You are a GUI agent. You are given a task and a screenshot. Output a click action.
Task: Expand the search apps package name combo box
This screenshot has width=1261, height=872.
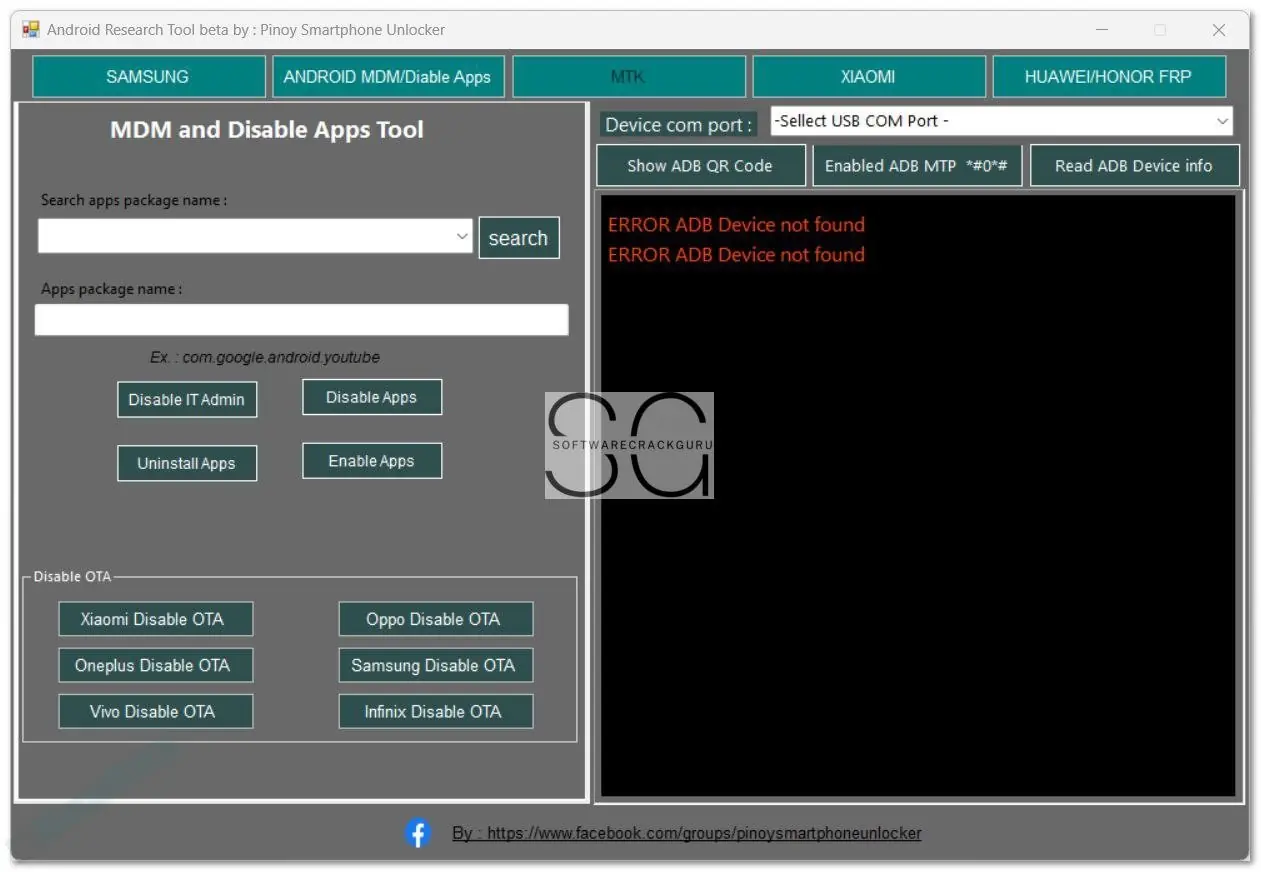462,237
